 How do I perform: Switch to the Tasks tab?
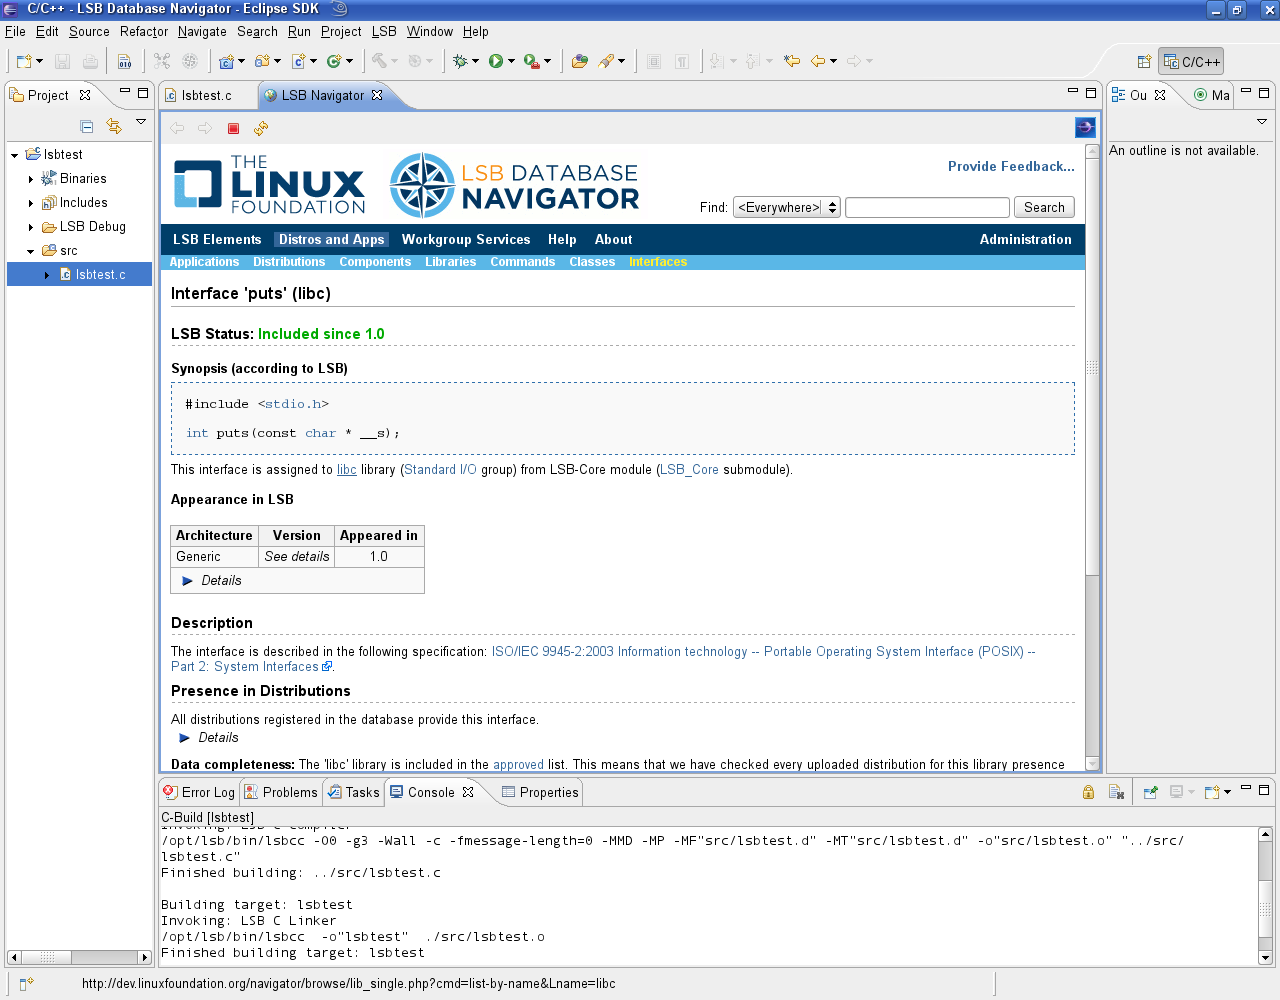click(353, 792)
